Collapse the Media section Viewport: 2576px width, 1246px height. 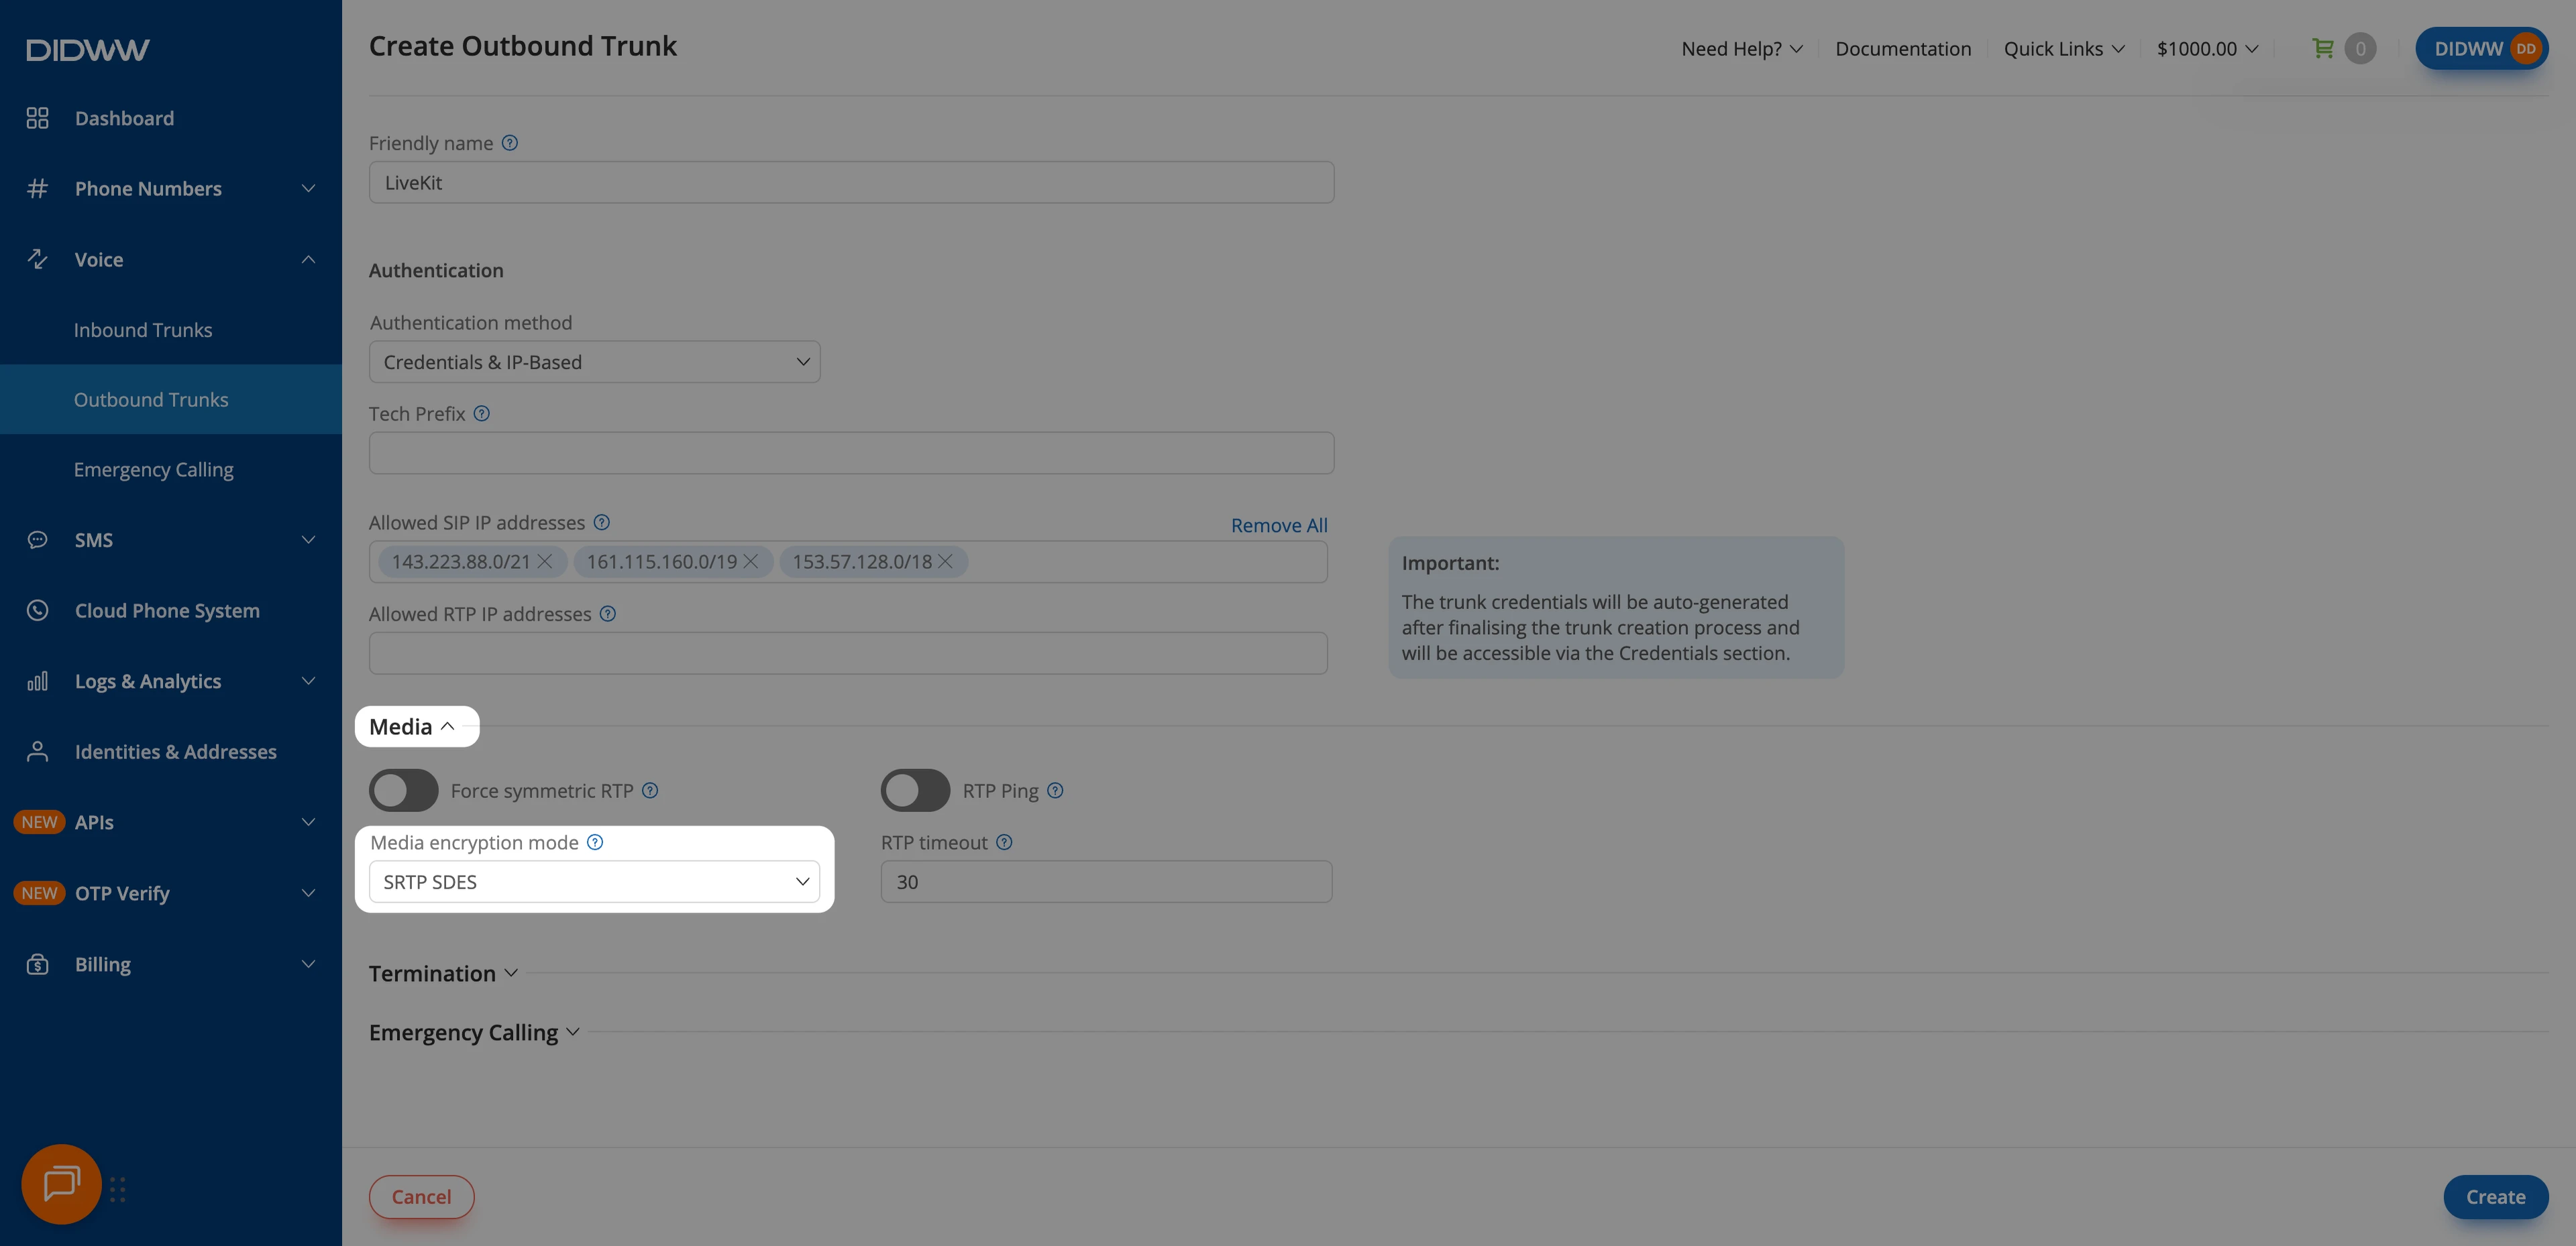(x=412, y=726)
